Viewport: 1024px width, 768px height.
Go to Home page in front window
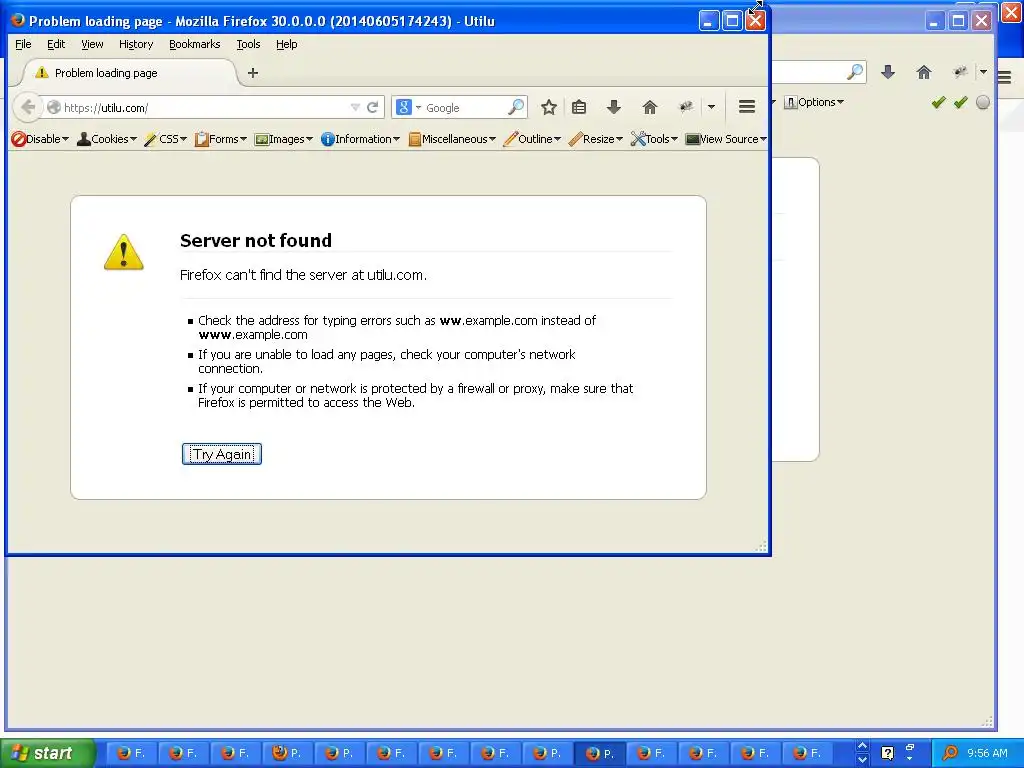650,107
